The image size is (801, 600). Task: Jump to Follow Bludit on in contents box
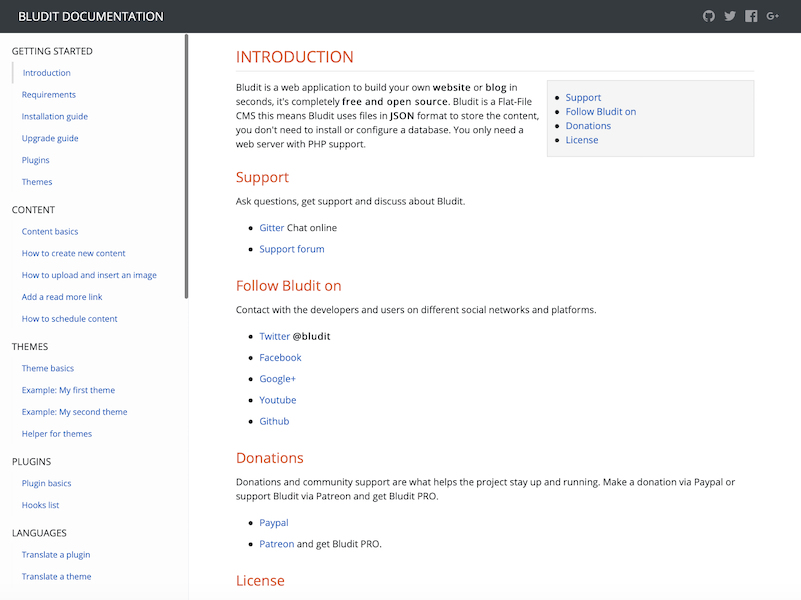601,111
